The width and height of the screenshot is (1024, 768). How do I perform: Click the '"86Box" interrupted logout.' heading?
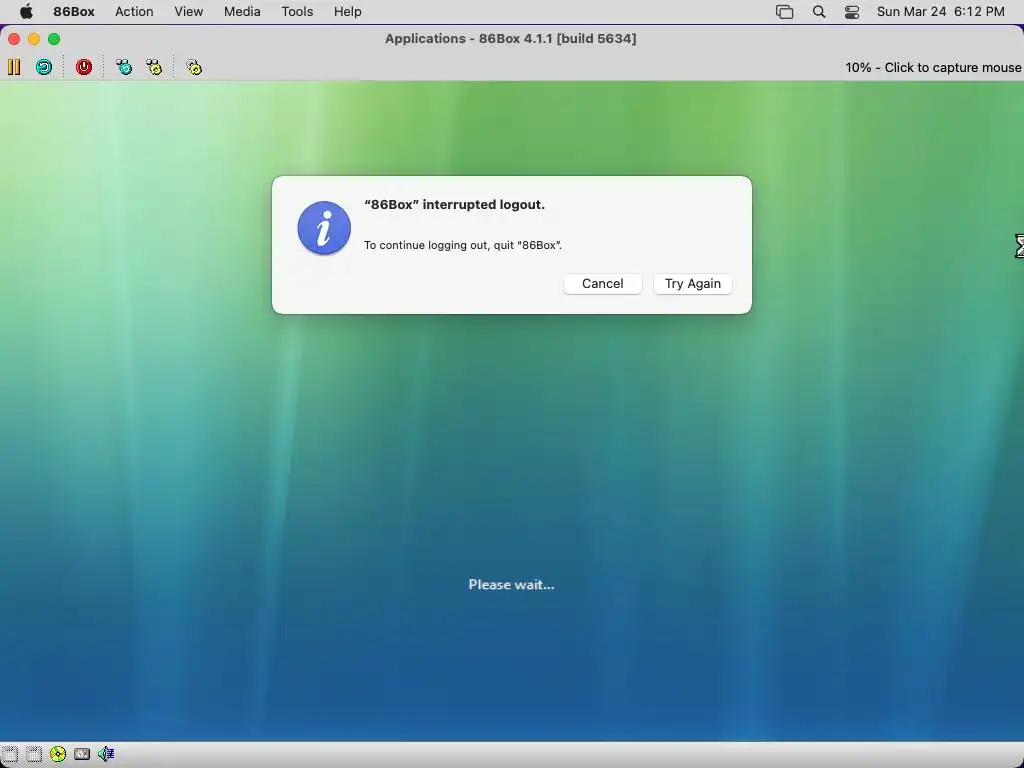[455, 204]
